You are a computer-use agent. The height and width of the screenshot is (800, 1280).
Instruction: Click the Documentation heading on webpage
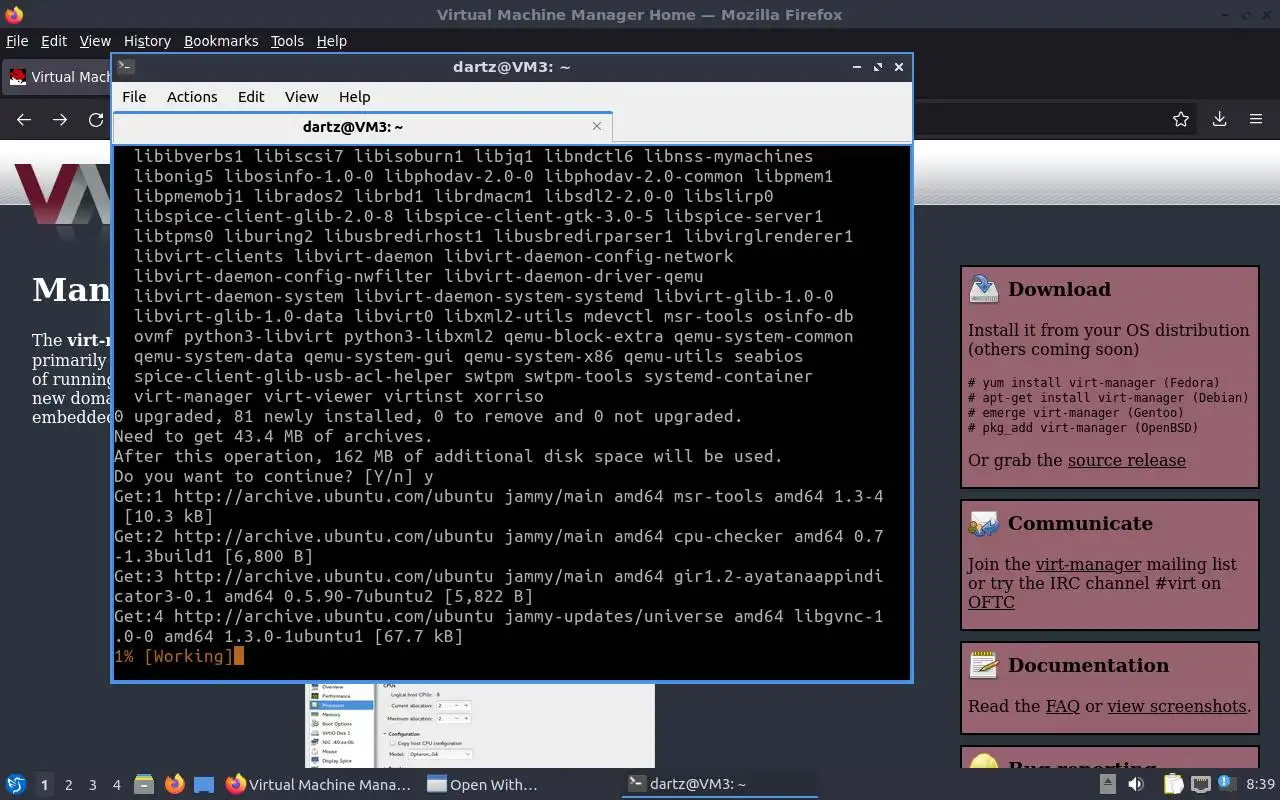[1088, 665]
